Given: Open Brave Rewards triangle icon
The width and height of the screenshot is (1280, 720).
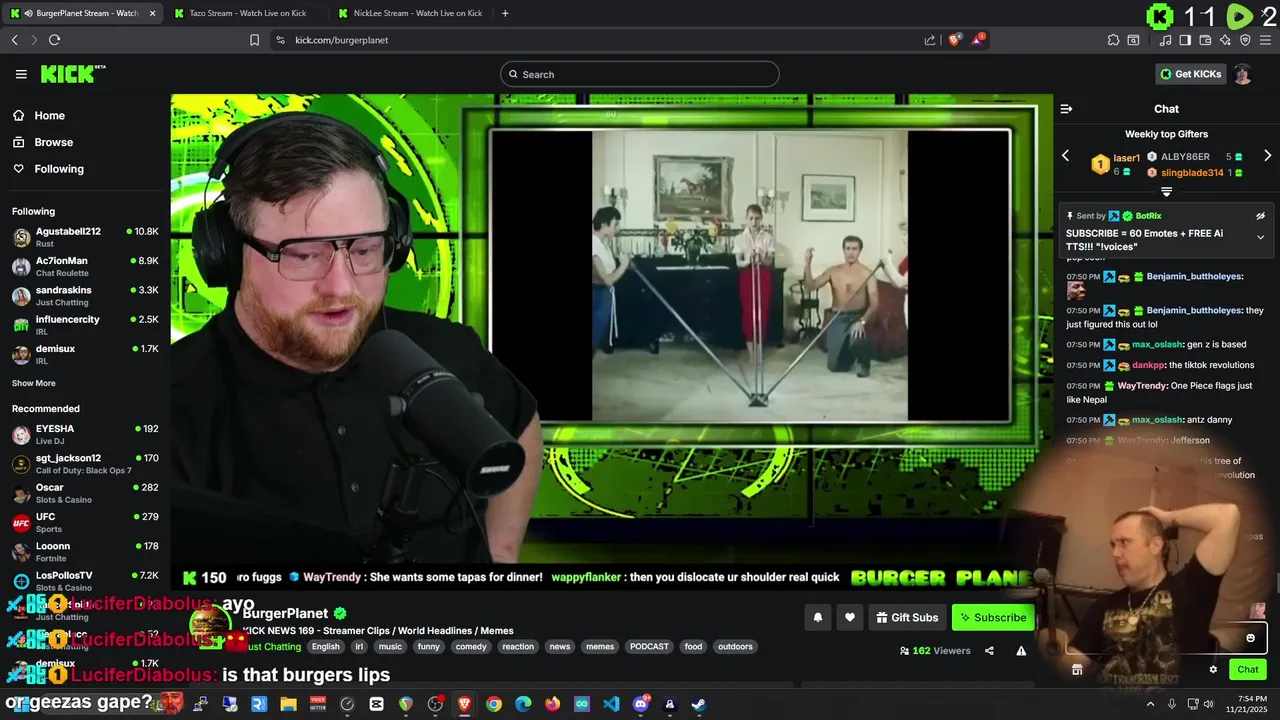Looking at the screenshot, I should coord(978,40).
